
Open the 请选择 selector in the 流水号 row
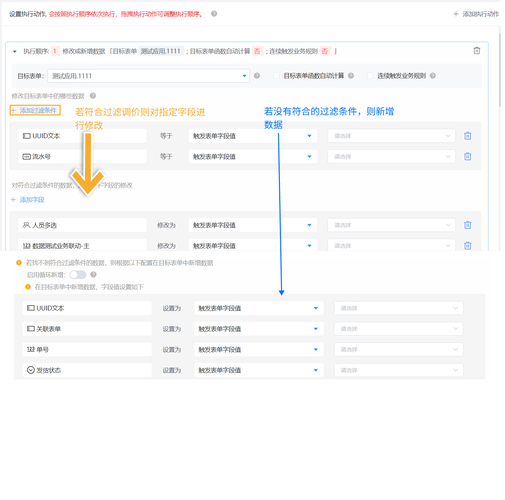391,157
